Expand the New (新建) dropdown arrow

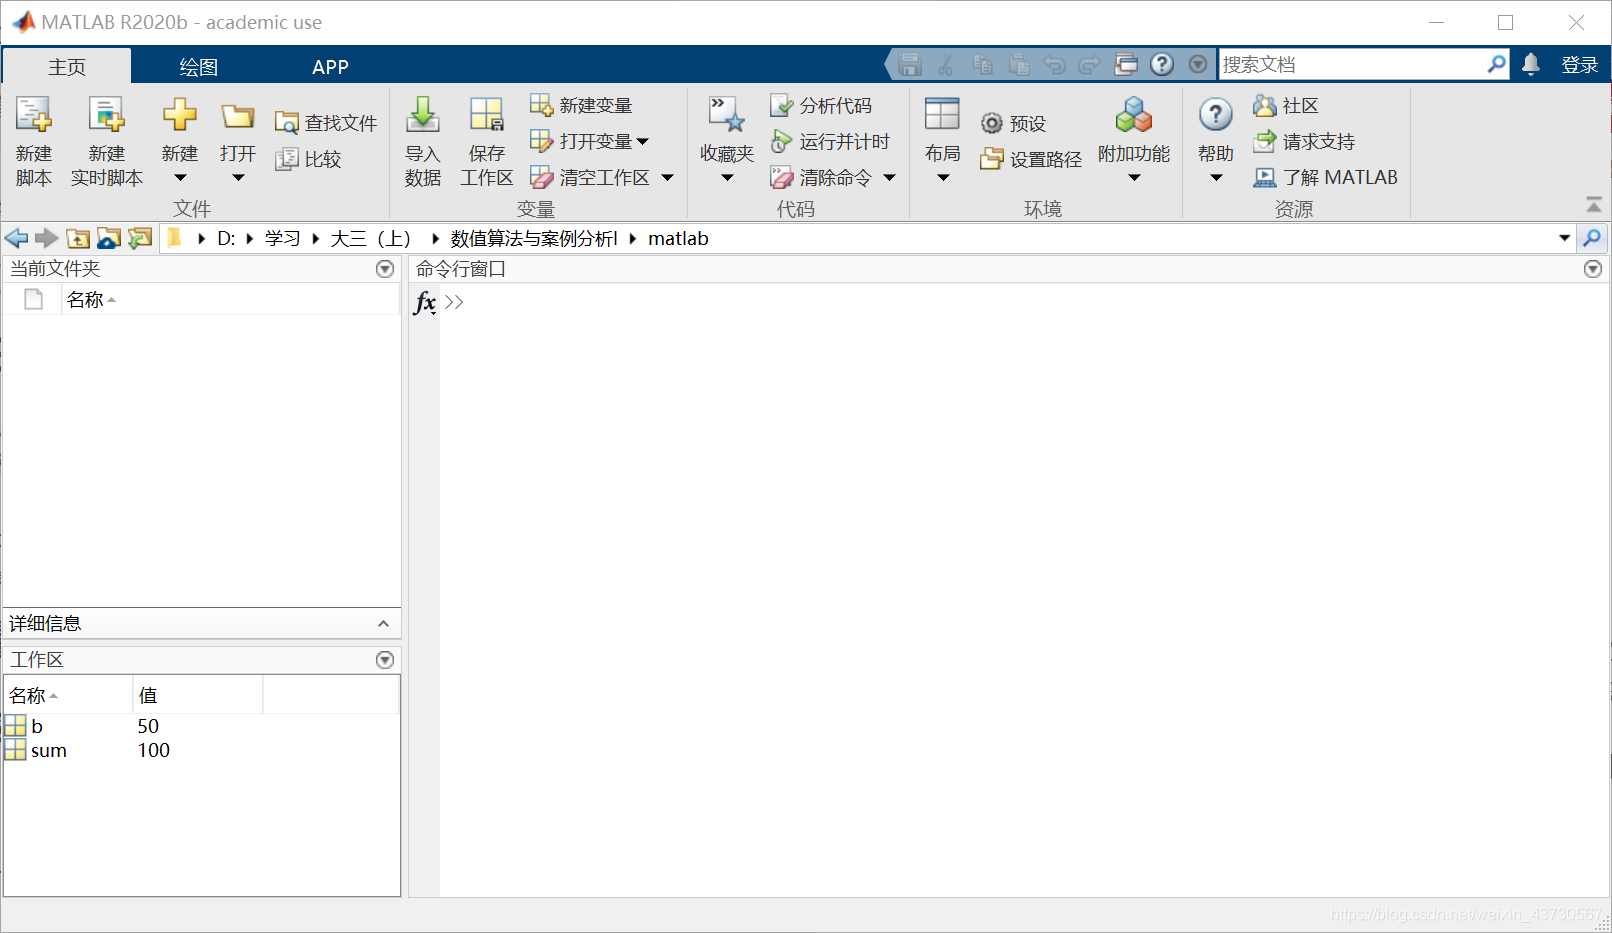coord(180,178)
